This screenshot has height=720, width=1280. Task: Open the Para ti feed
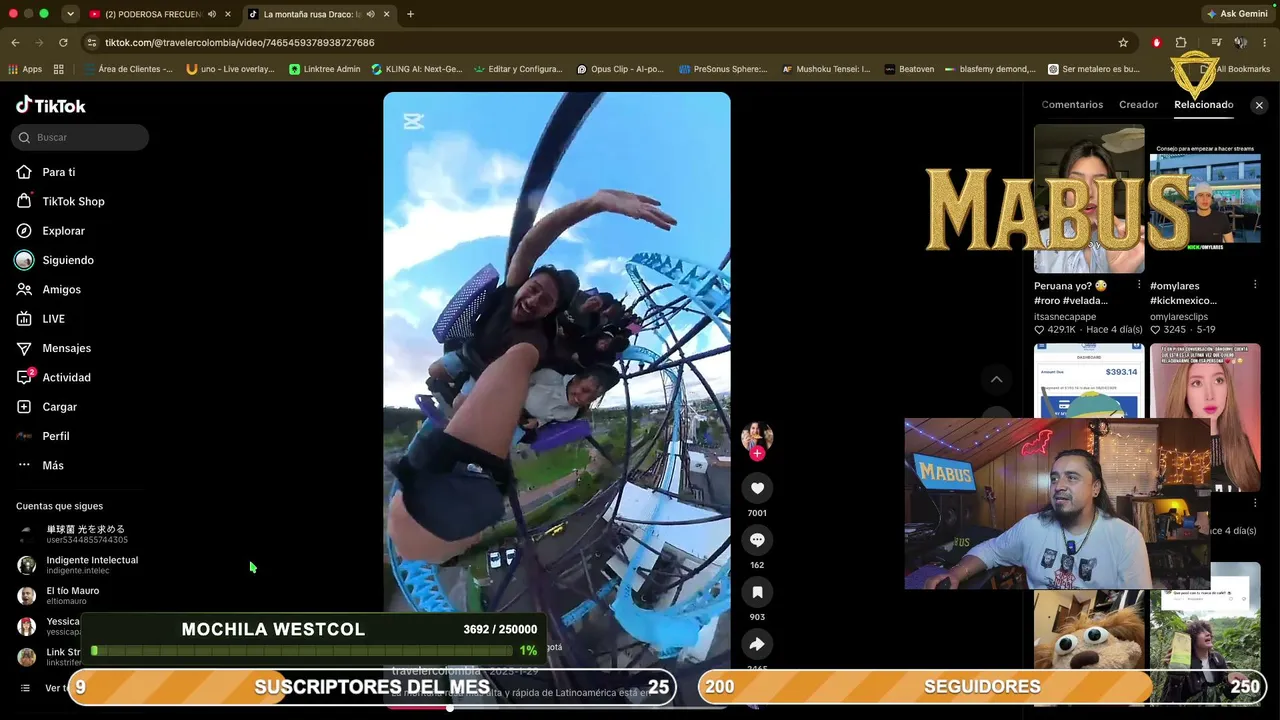tap(58, 172)
